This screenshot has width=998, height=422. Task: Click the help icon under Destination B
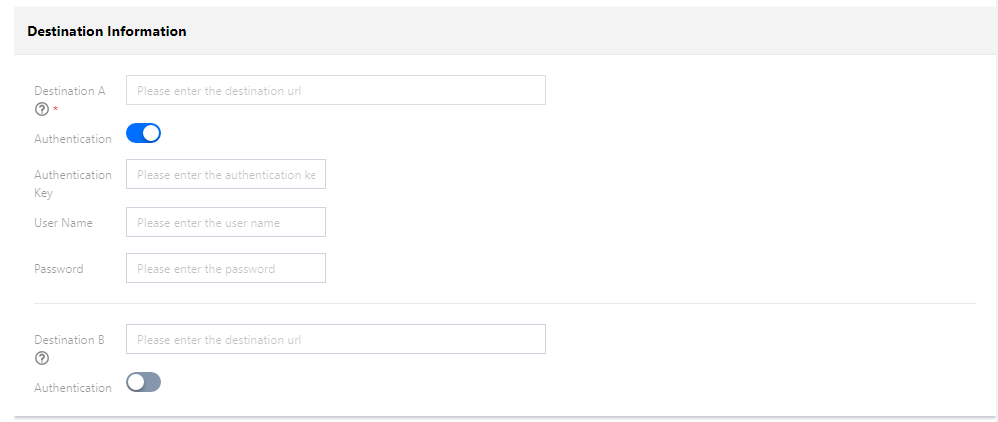(x=41, y=358)
